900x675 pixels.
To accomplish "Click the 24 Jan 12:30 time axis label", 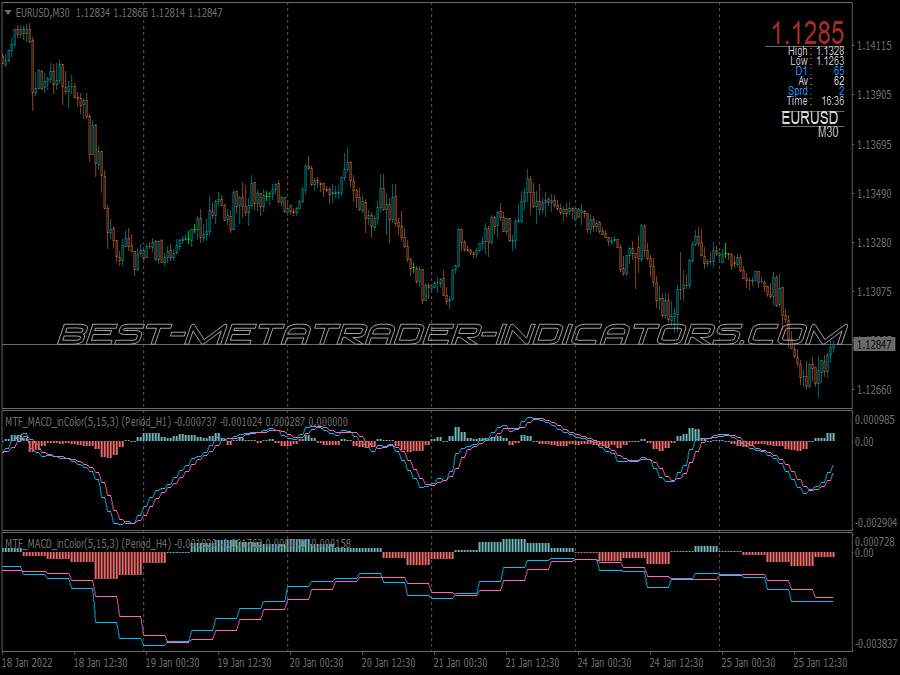I will (676, 663).
